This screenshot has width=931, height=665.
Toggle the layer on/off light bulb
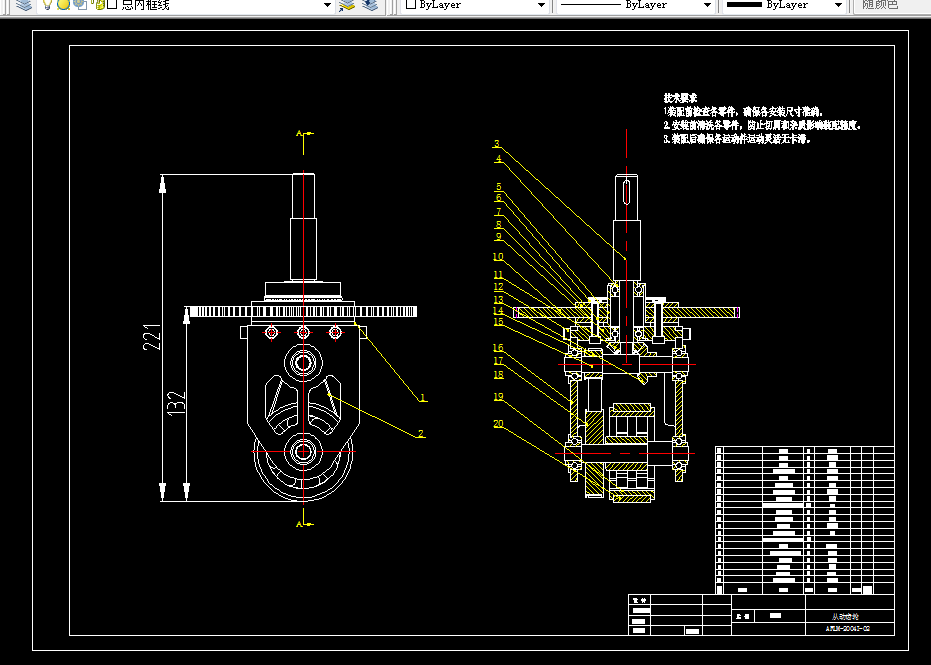coord(48,5)
